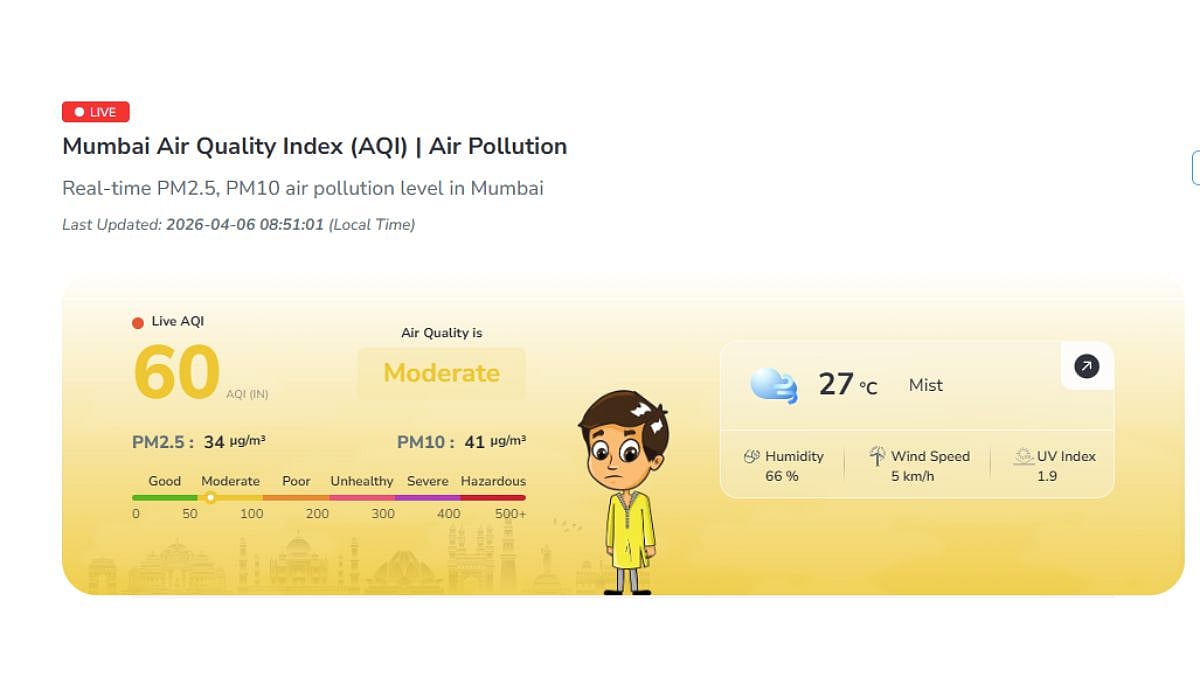Click the mist cloud weather icon
This screenshot has width=1200, height=675.
[773, 385]
